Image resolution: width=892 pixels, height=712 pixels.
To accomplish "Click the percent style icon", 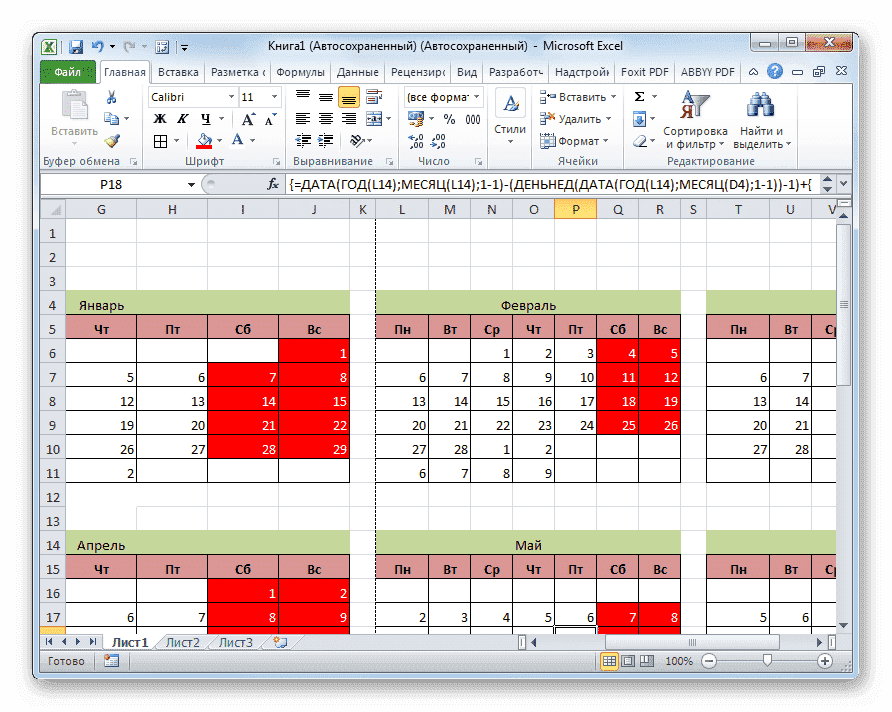I will [449, 119].
